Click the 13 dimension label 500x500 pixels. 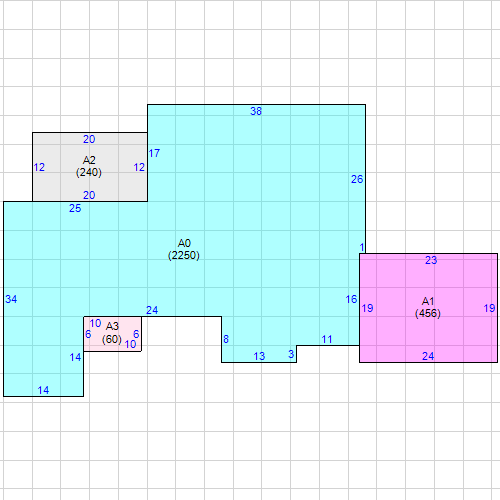tap(259, 356)
